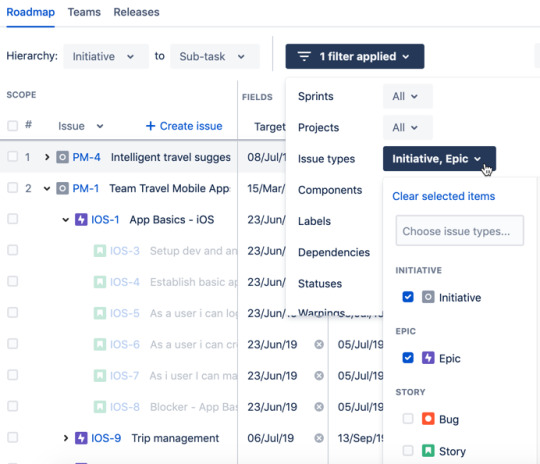The height and width of the screenshot is (464, 540).
Task: Click the plus icon of Create issue
Action: click(x=150, y=126)
